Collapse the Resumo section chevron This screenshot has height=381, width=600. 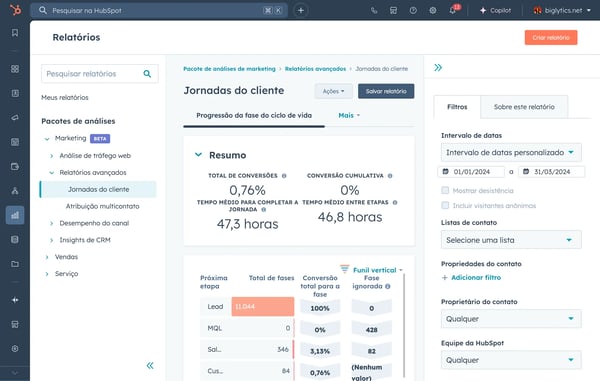pos(198,155)
